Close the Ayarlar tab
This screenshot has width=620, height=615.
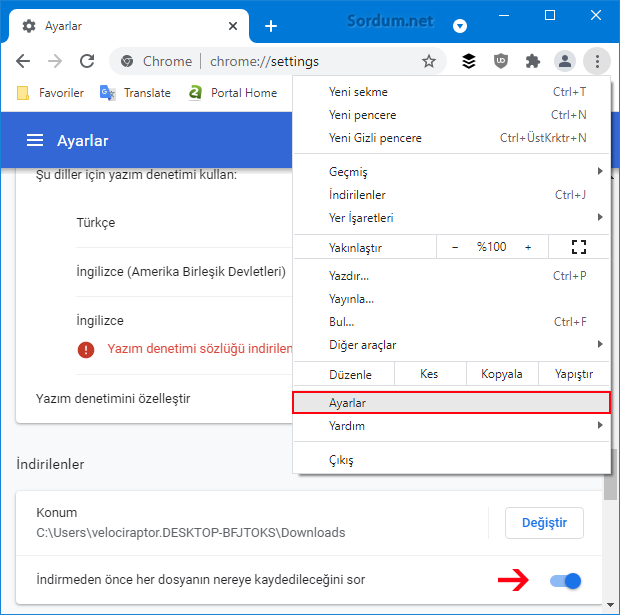click(x=233, y=26)
